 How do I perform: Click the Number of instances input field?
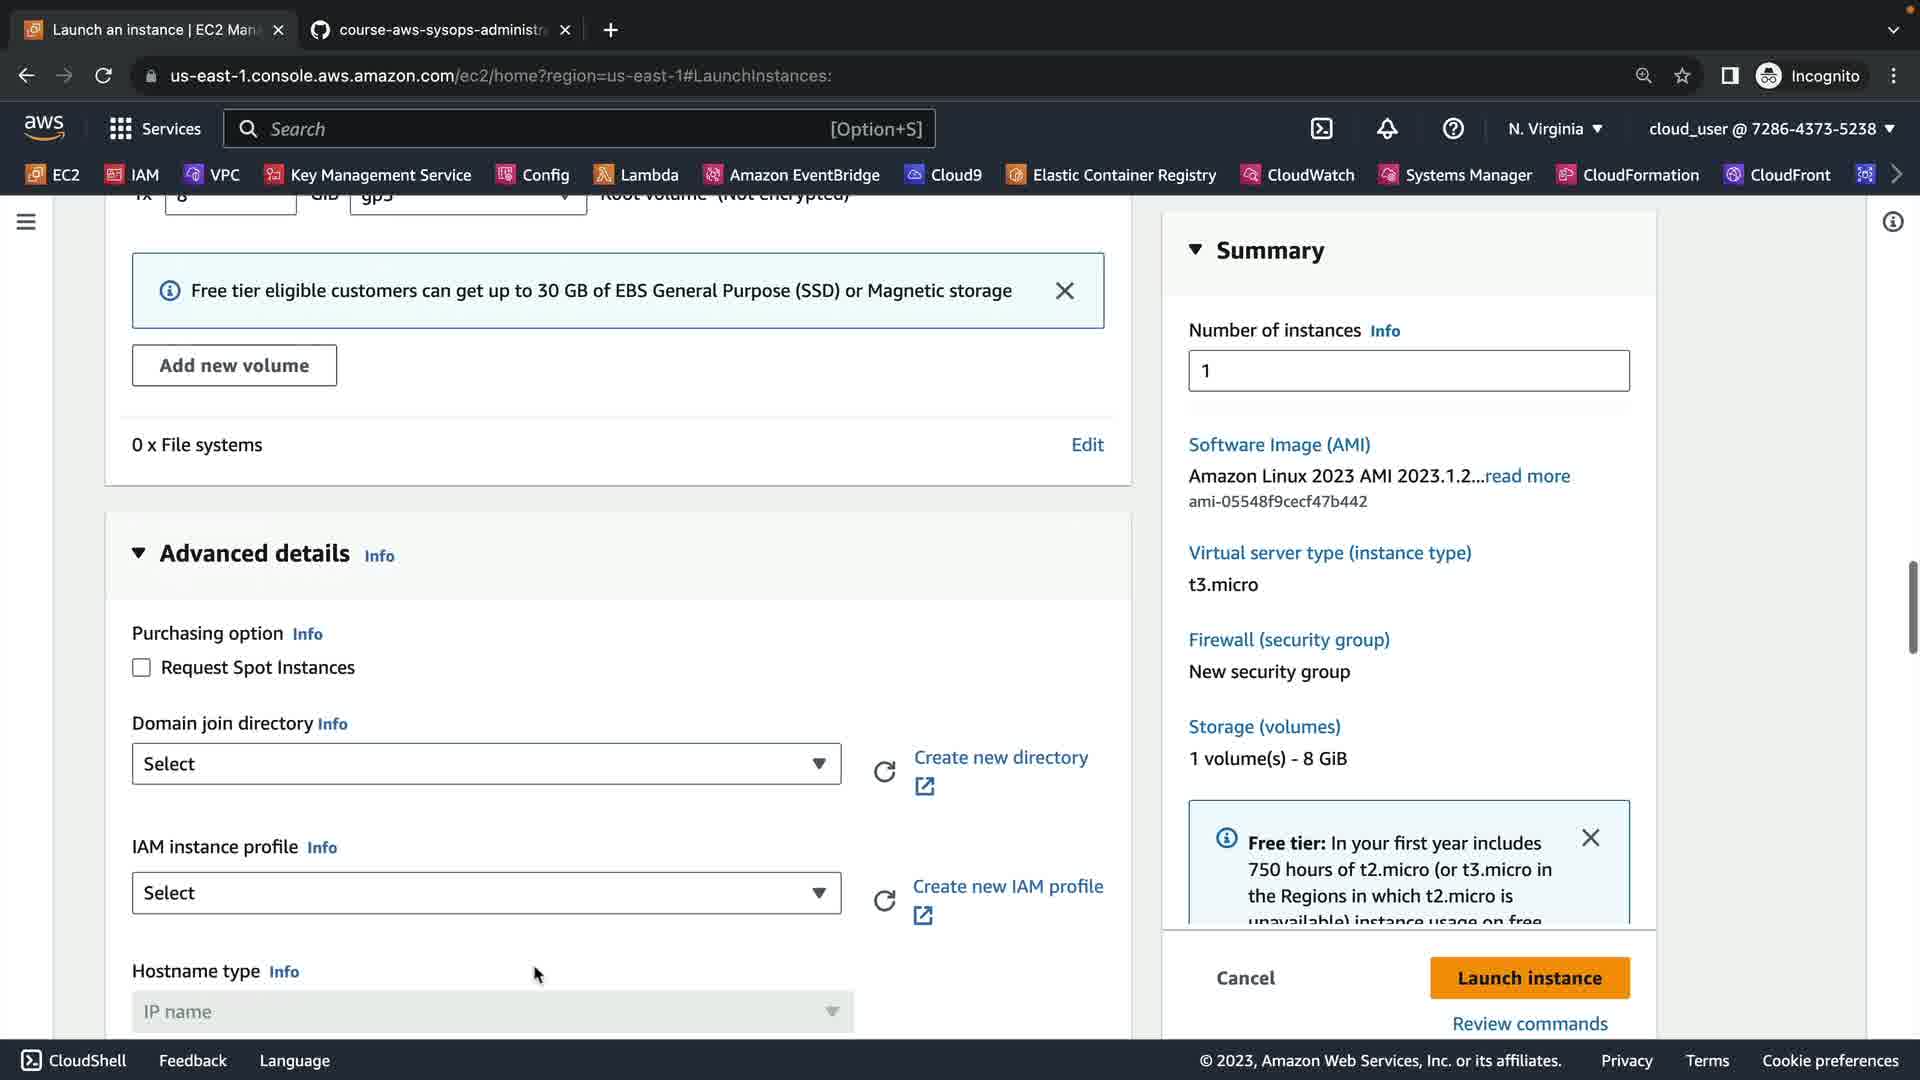pos(1408,371)
